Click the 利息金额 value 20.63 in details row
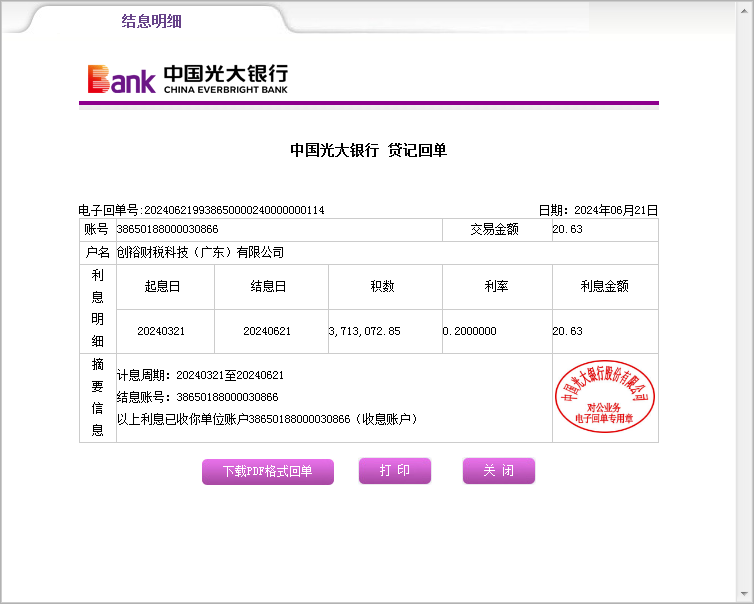Viewport: 754px width, 604px height. pos(567,331)
